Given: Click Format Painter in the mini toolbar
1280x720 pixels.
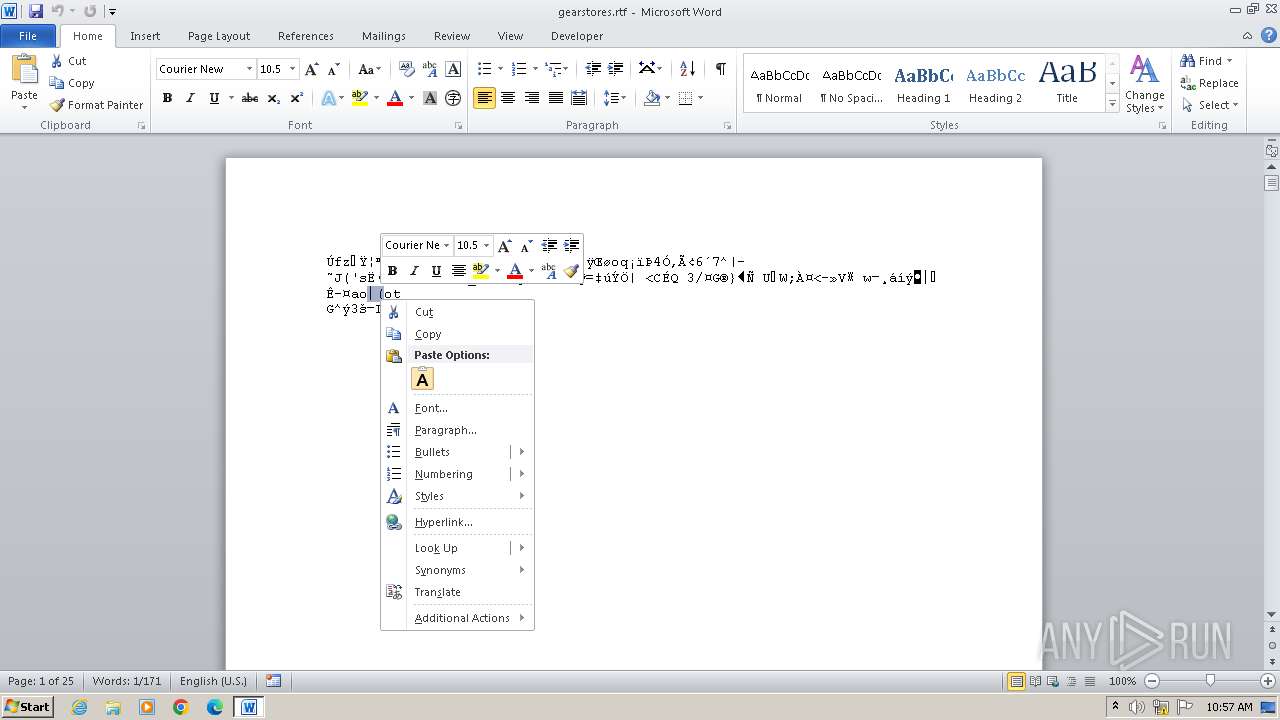Looking at the screenshot, I should [571, 271].
